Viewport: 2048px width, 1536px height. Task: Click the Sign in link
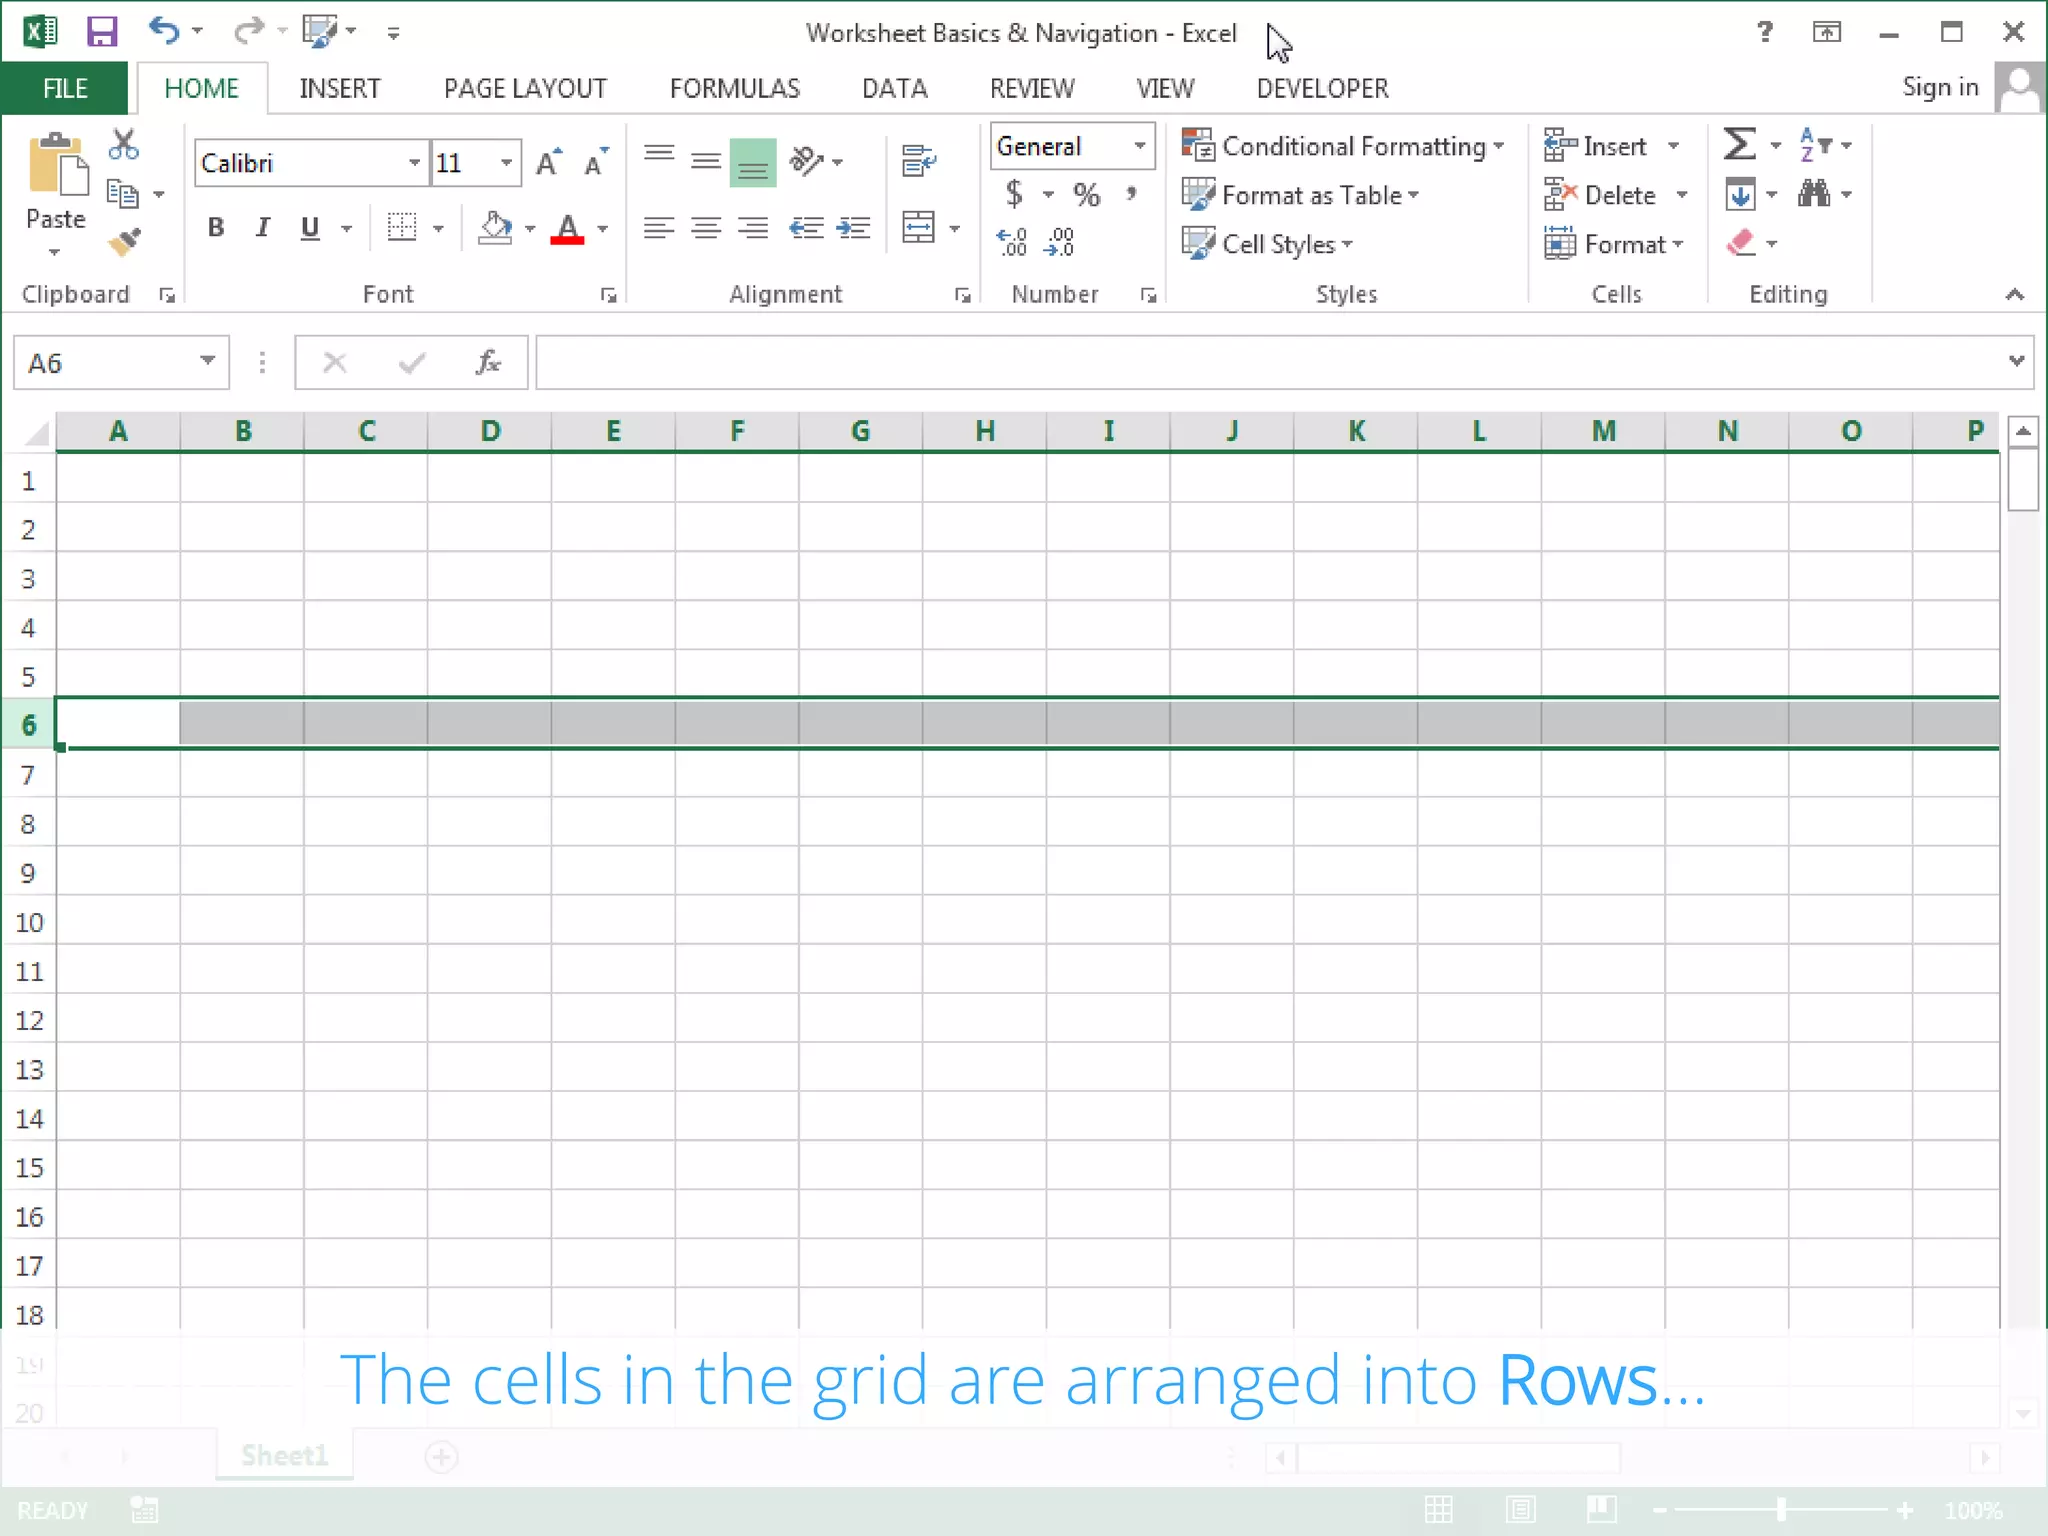pos(1940,87)
